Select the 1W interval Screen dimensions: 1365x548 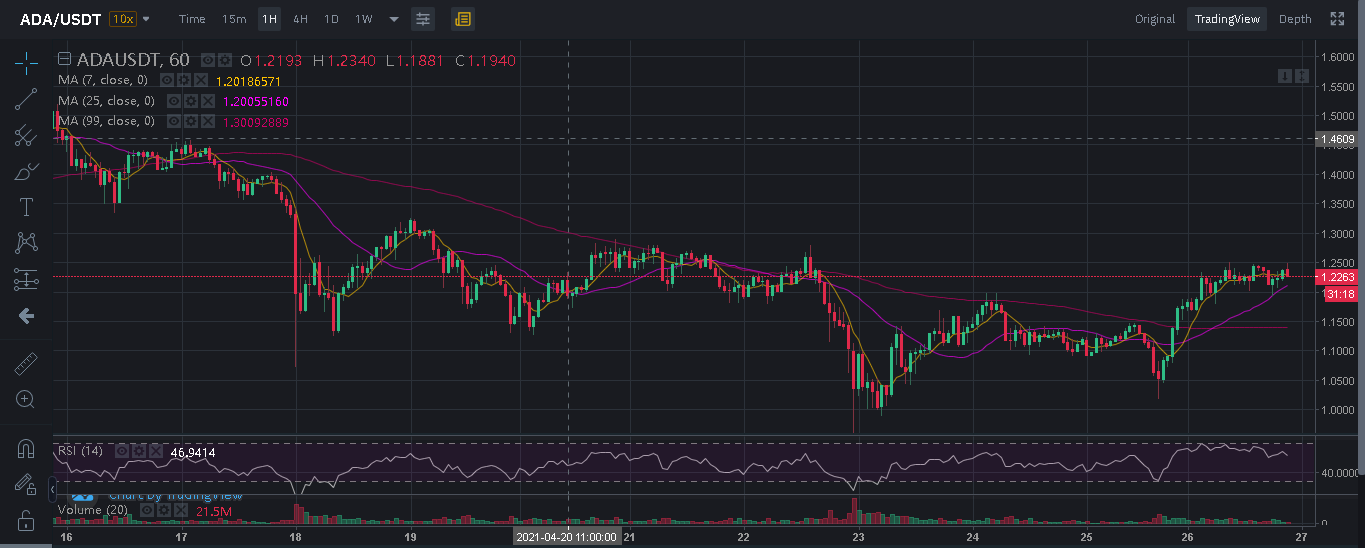click(x=364, y=19)
